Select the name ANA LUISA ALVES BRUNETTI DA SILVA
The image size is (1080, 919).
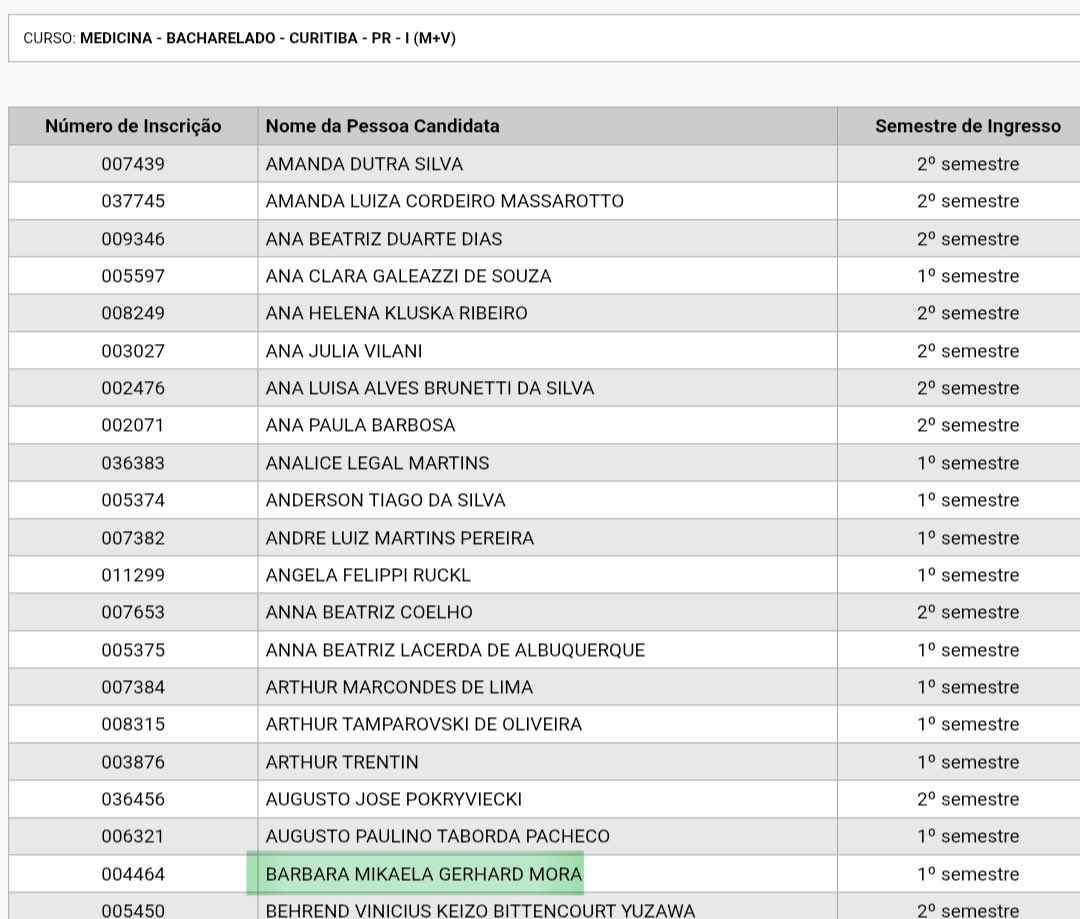430,388
